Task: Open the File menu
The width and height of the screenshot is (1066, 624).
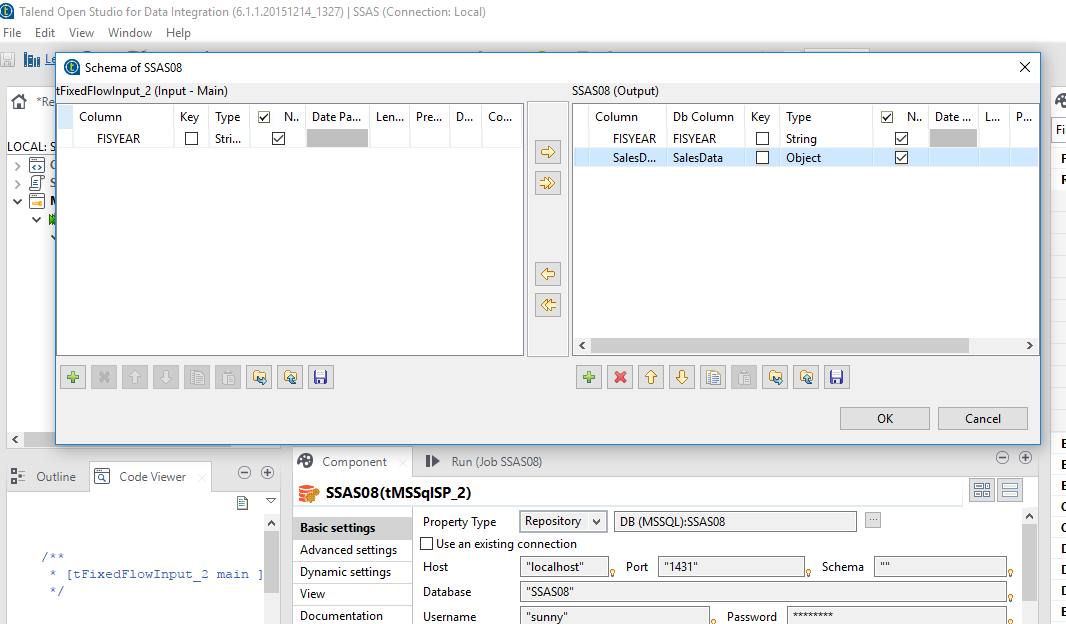Action: pyautogui.click(x=12, y=33)
